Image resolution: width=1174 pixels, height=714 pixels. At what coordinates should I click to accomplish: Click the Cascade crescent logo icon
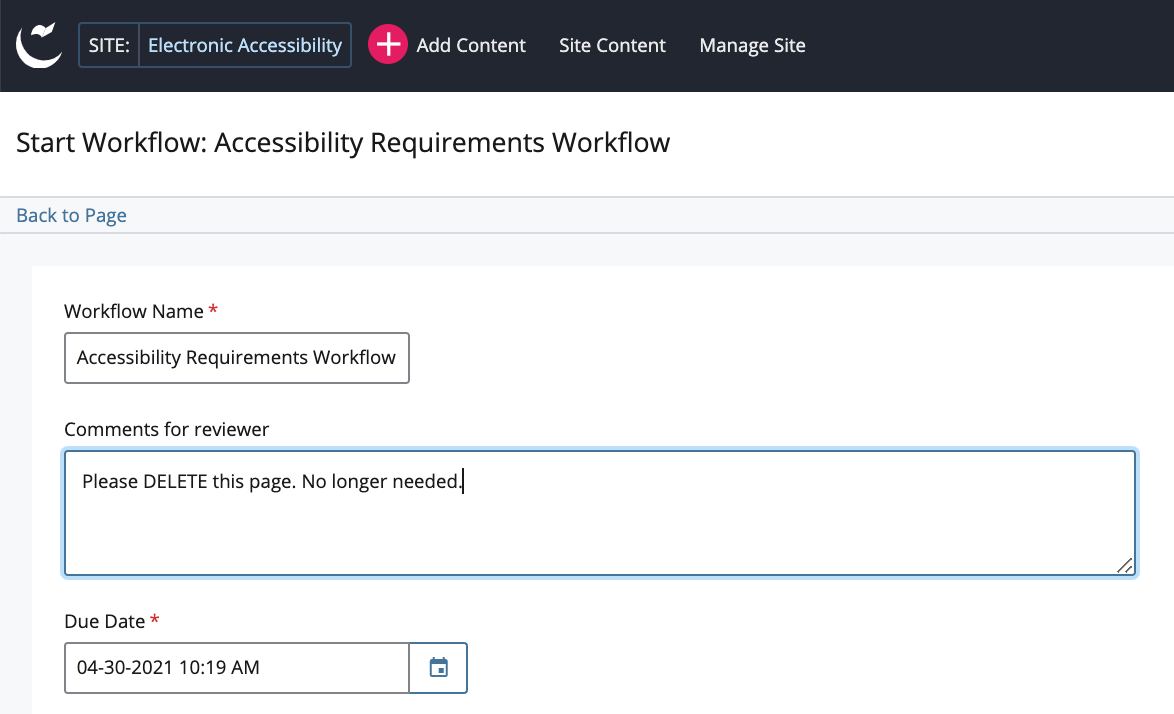pos(39,45)
